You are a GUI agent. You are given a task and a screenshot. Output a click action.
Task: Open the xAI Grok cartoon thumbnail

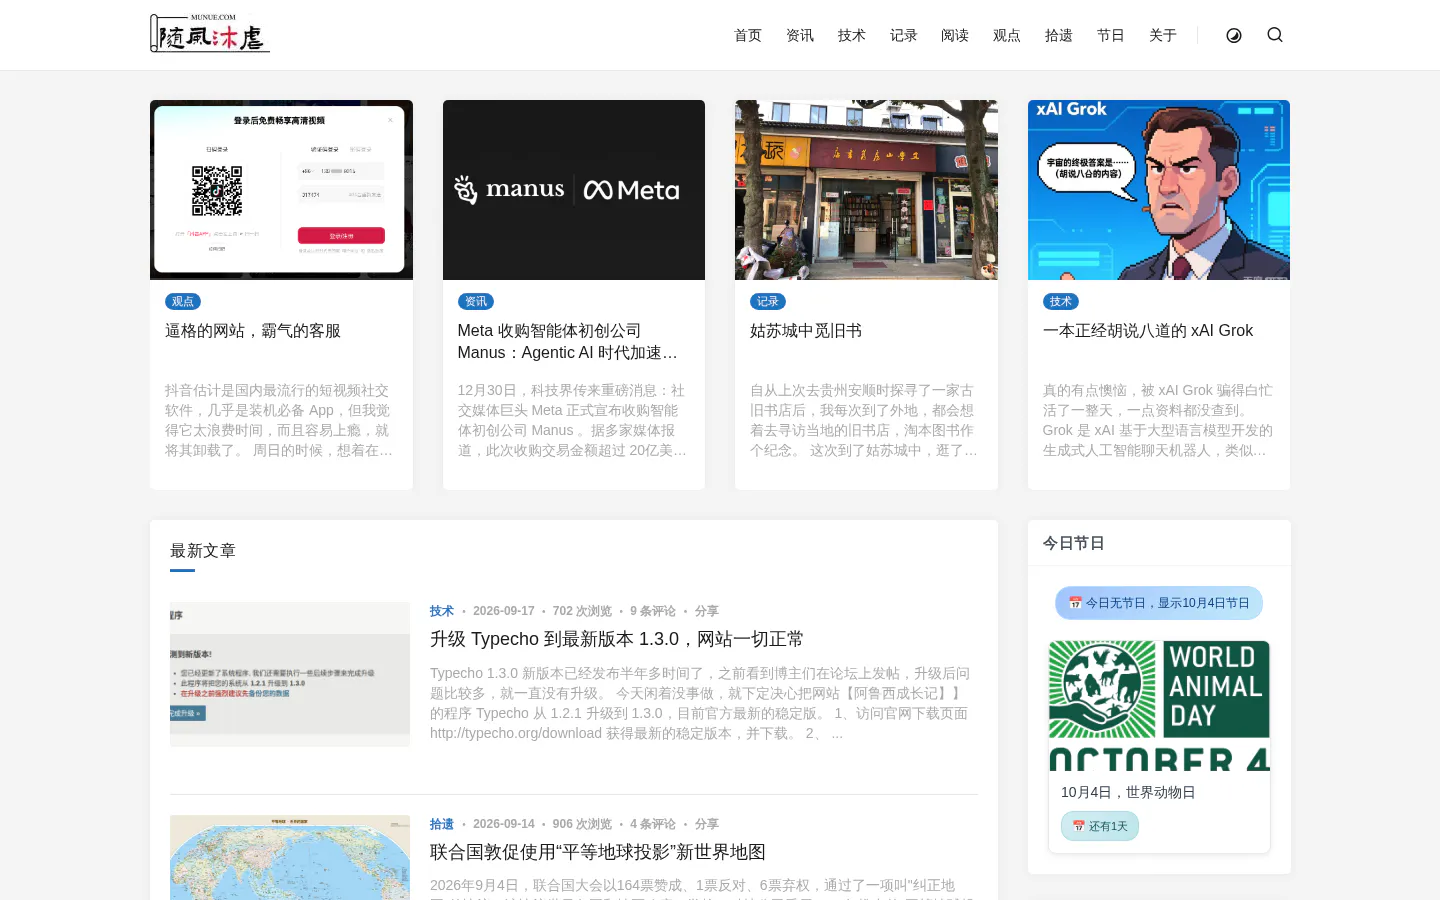[x=1159, y=190]
